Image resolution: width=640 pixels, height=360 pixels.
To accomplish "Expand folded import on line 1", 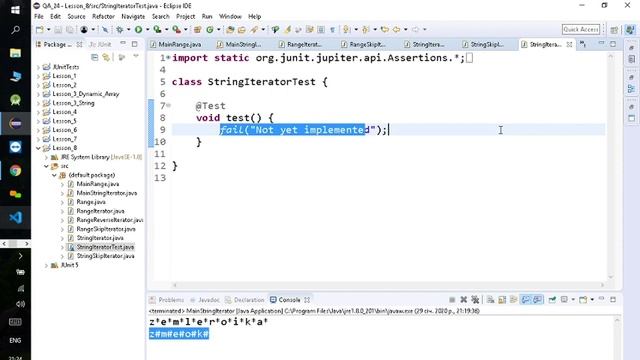I will [x=168, y=58].
